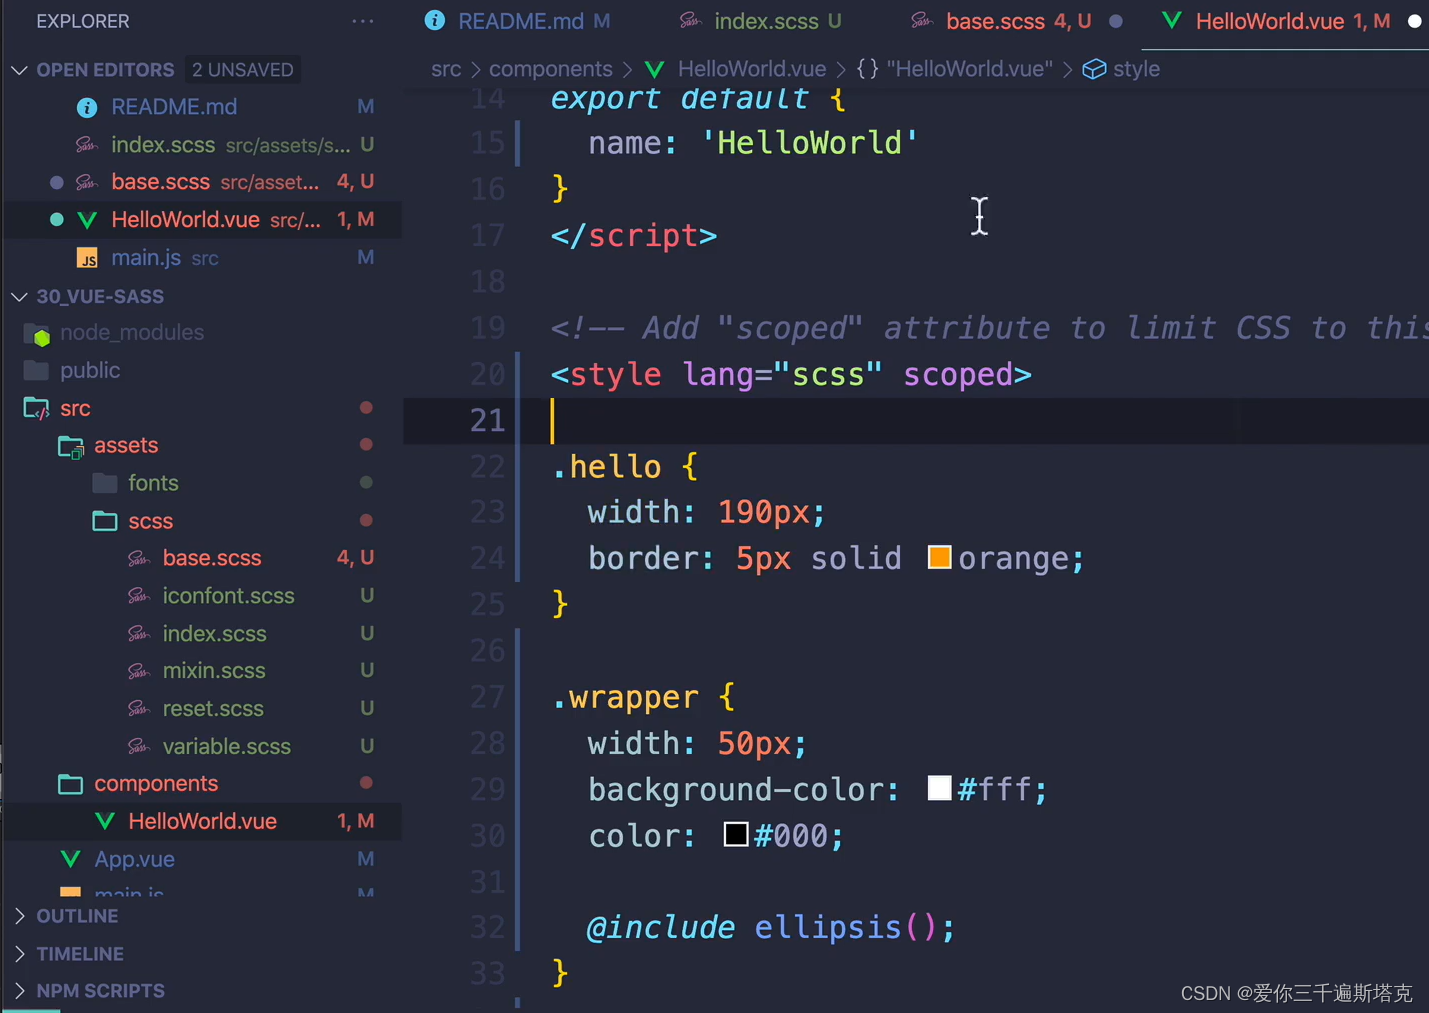Click the JS icon beside main.js in Open Editors
1429x1013 pixels.
(x=87, y=258)
